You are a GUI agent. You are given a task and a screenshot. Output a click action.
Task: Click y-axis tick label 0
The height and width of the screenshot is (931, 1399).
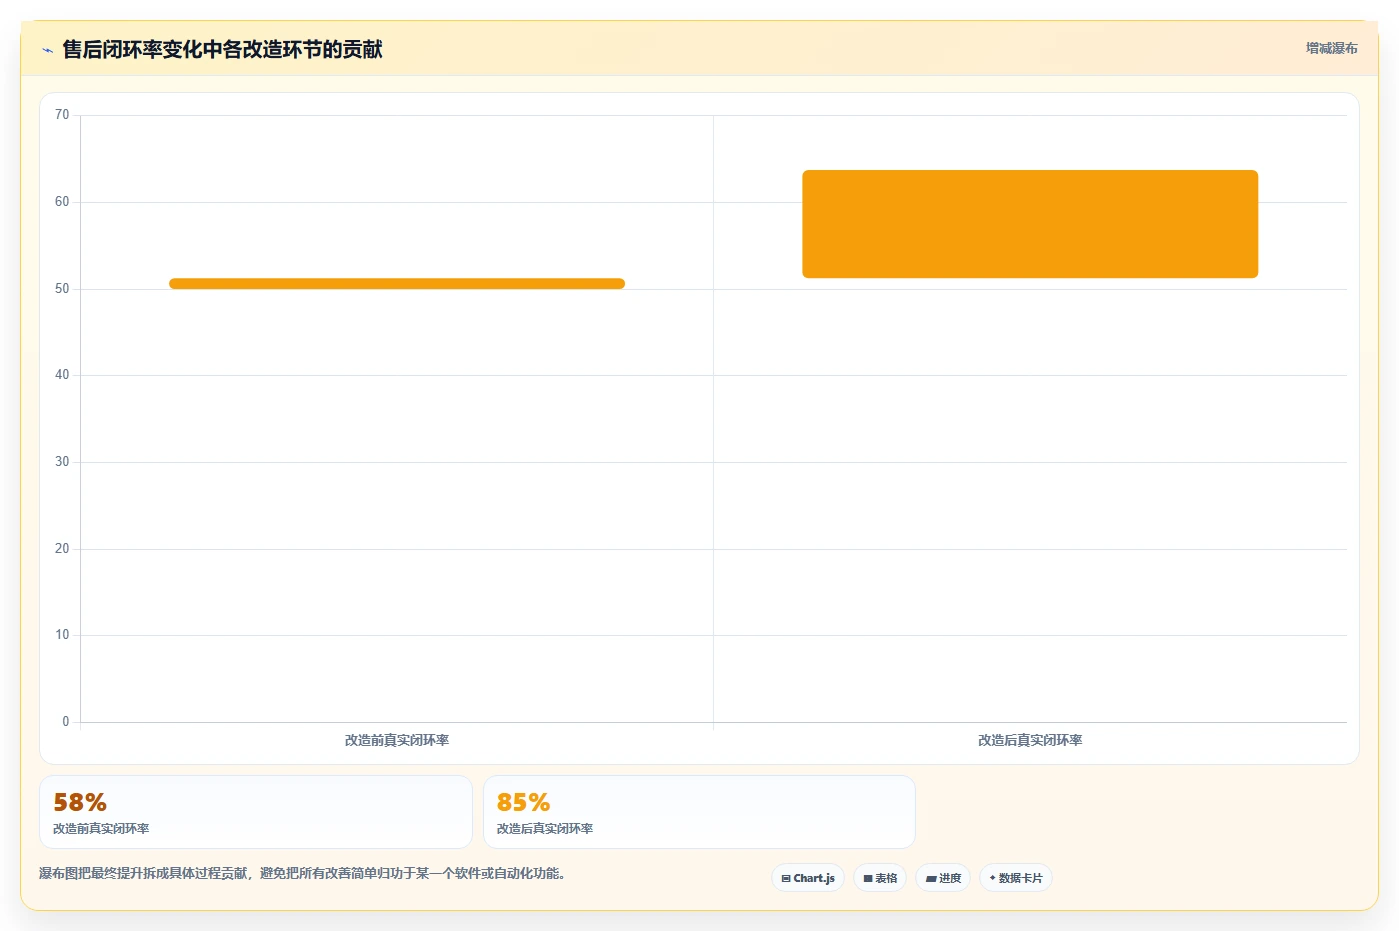pos(66,722)
